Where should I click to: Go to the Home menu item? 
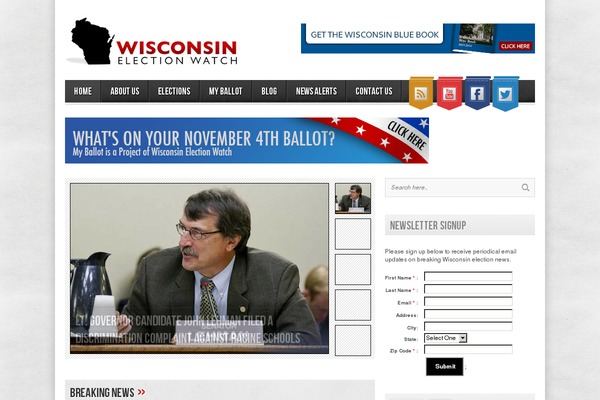click(83, 91)
